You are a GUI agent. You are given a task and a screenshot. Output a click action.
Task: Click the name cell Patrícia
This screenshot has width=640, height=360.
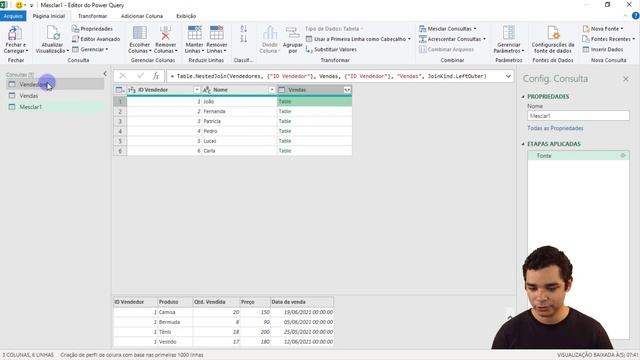(x=240, y=121)
